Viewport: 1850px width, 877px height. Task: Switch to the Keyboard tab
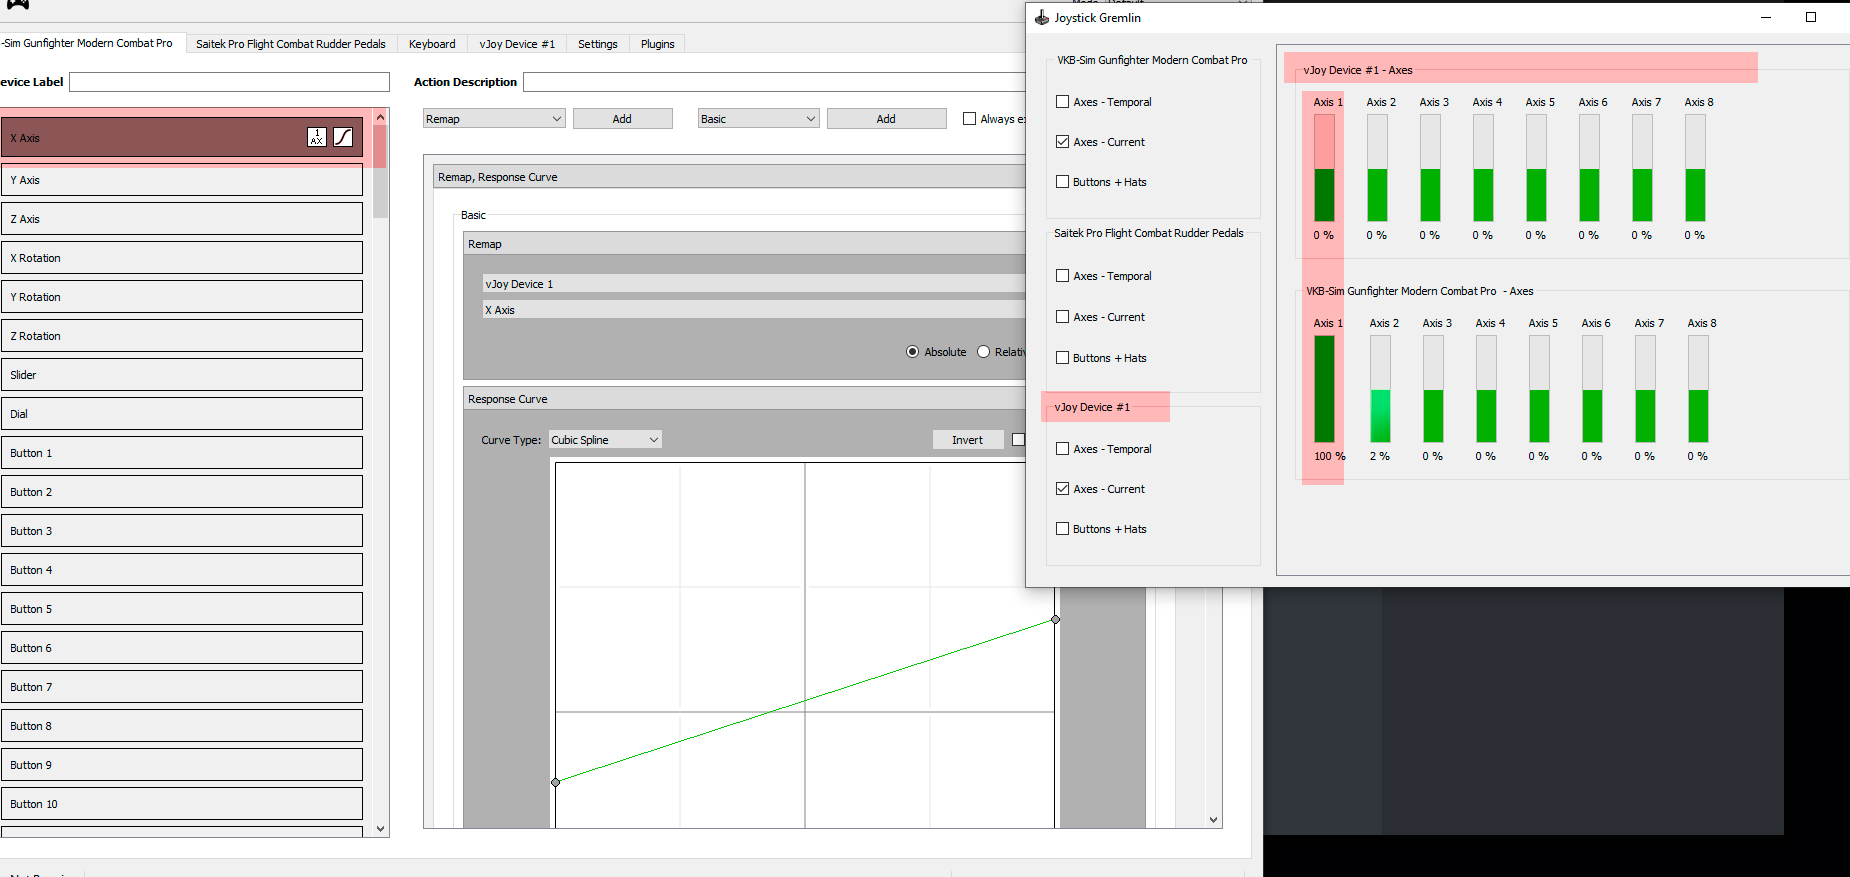coord(432,44)
